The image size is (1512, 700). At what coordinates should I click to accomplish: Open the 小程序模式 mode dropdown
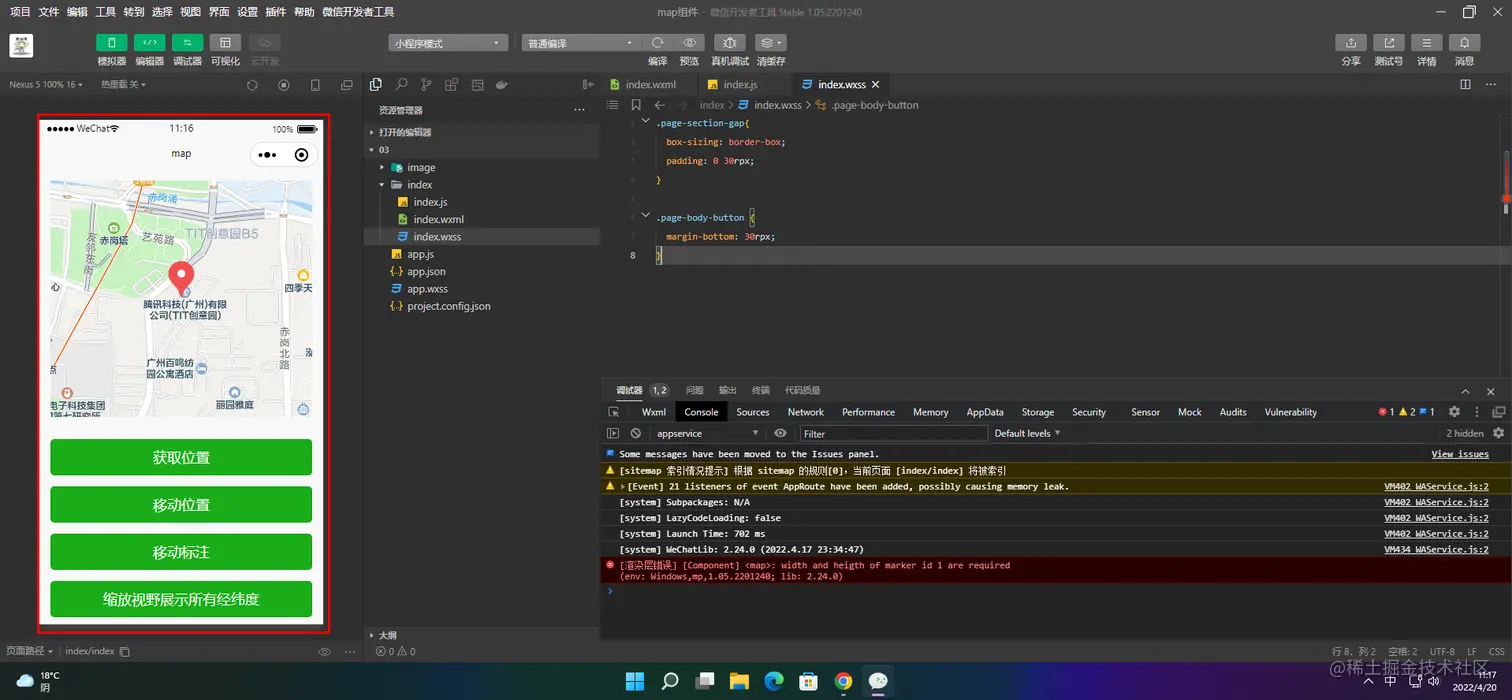[448, 43]
